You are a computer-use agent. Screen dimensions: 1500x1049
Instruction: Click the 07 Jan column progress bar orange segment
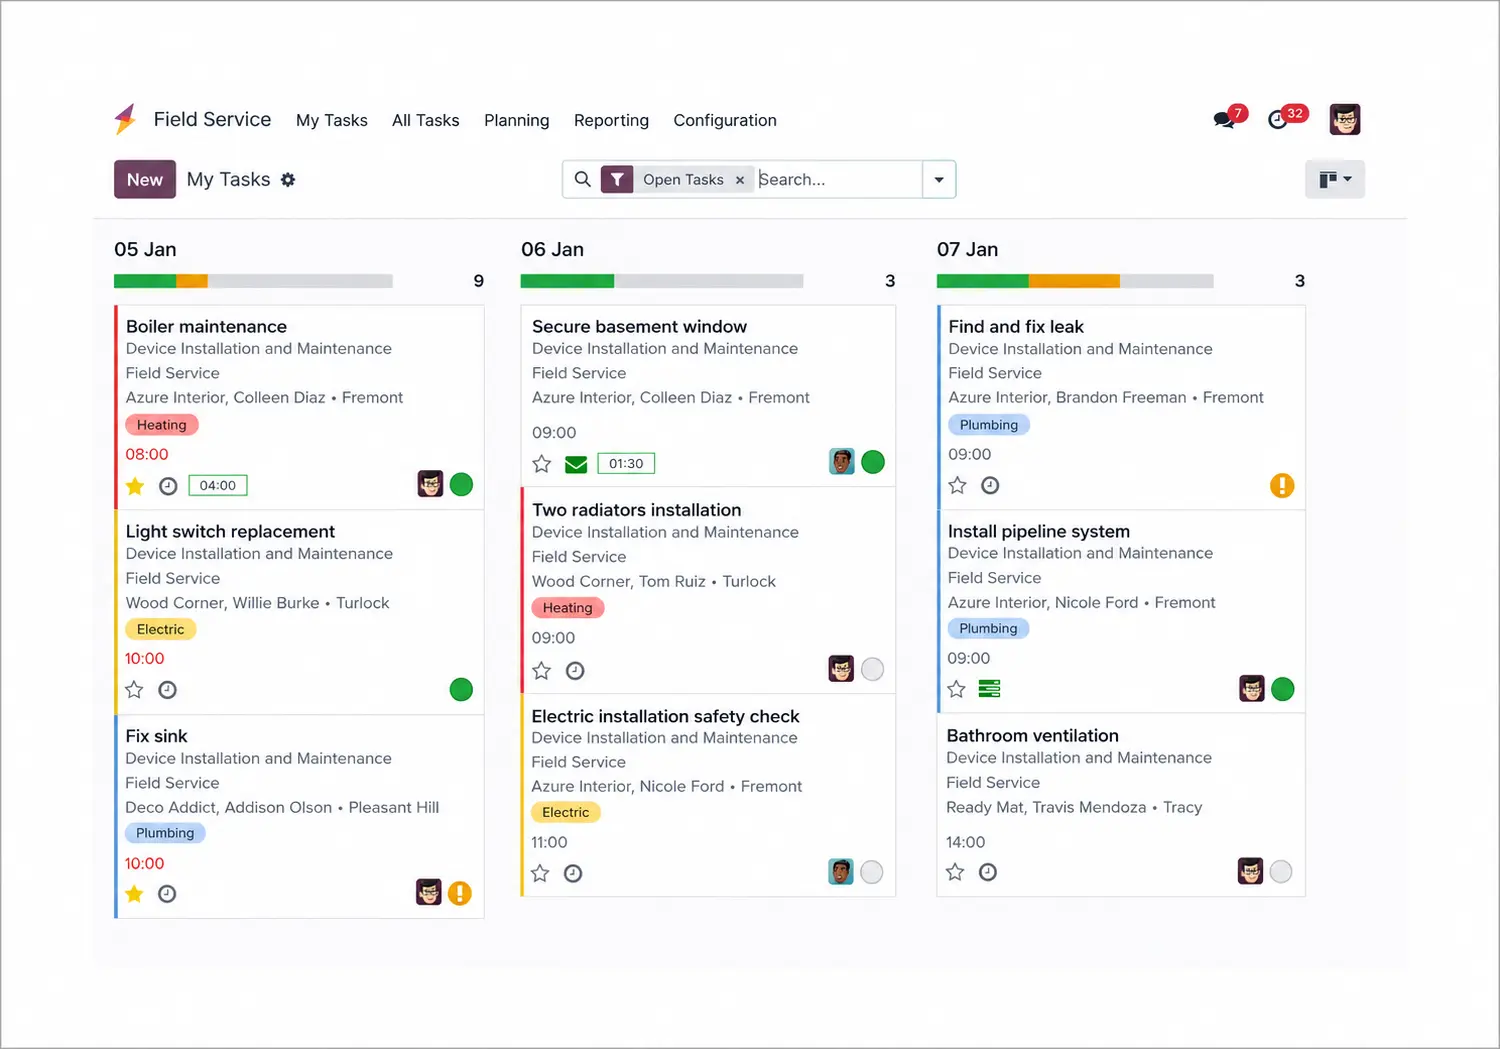click(1073, 281)
